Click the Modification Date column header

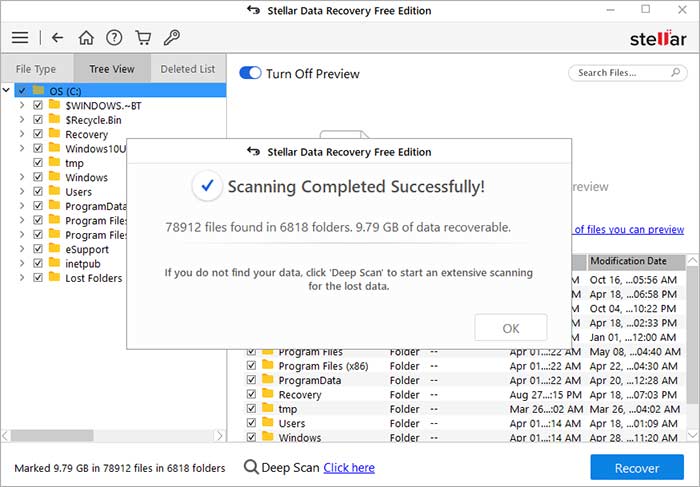(x=636, y=261)
